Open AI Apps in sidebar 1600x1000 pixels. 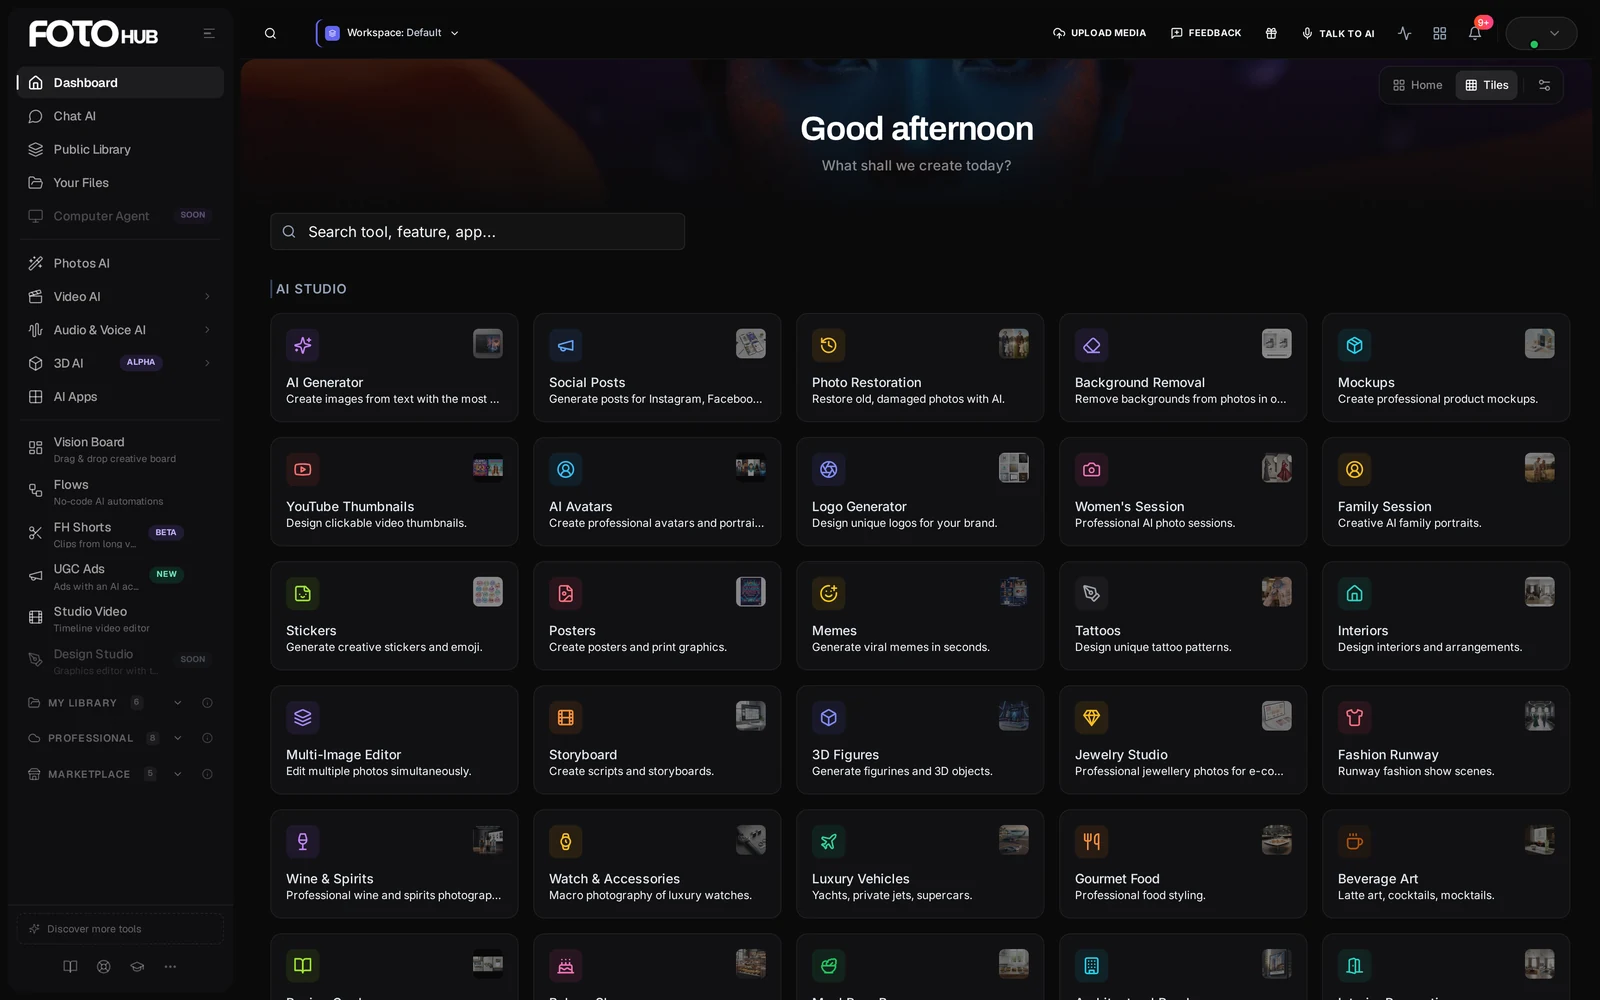120,397
